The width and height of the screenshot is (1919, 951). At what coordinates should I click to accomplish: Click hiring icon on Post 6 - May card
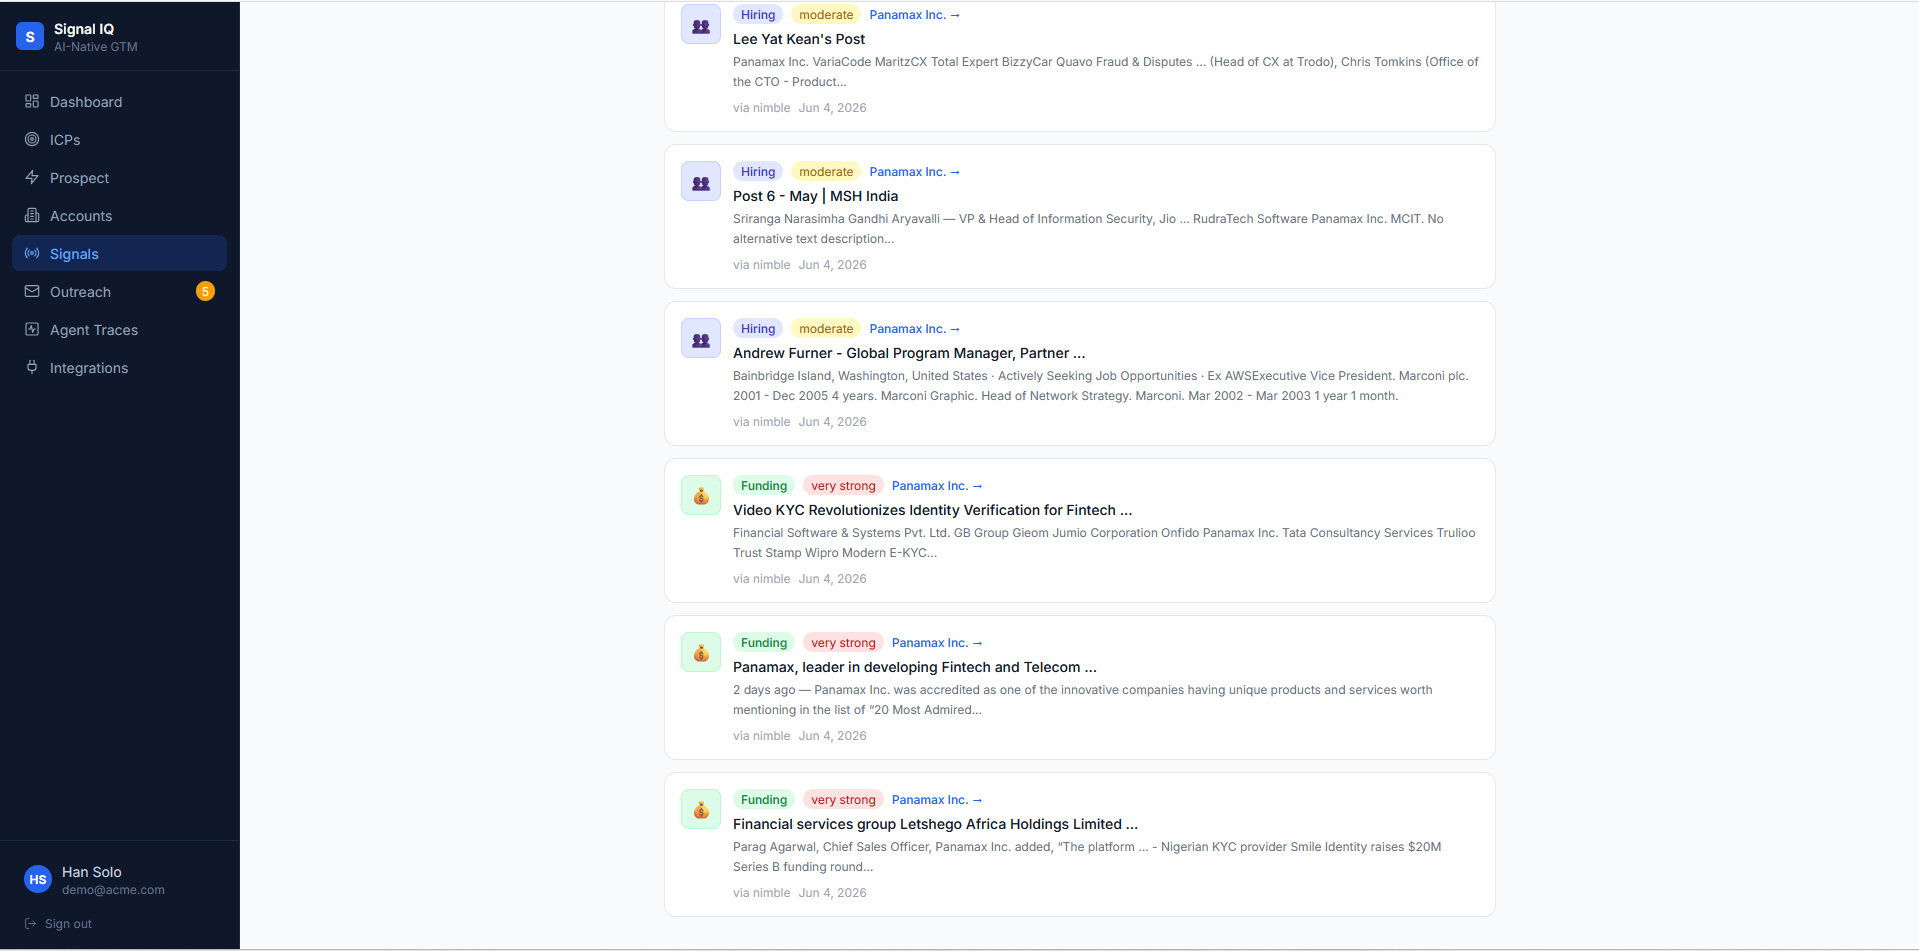pyautogui.click(x=701, y=182)
